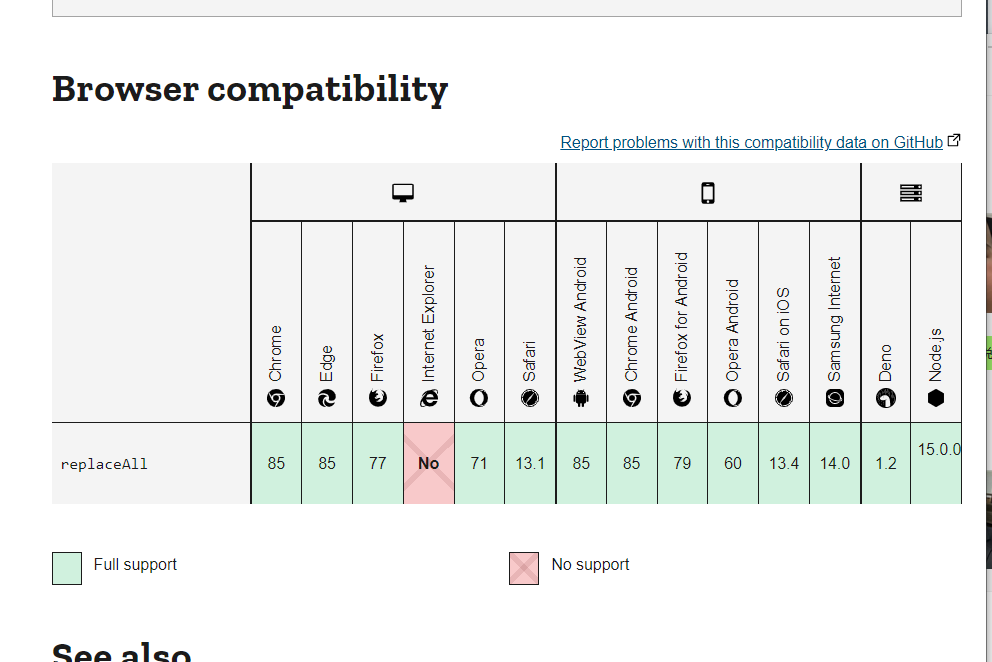992x662 pixels.
Task: Click the Internet Explorer icon
Action: (428, 397)
